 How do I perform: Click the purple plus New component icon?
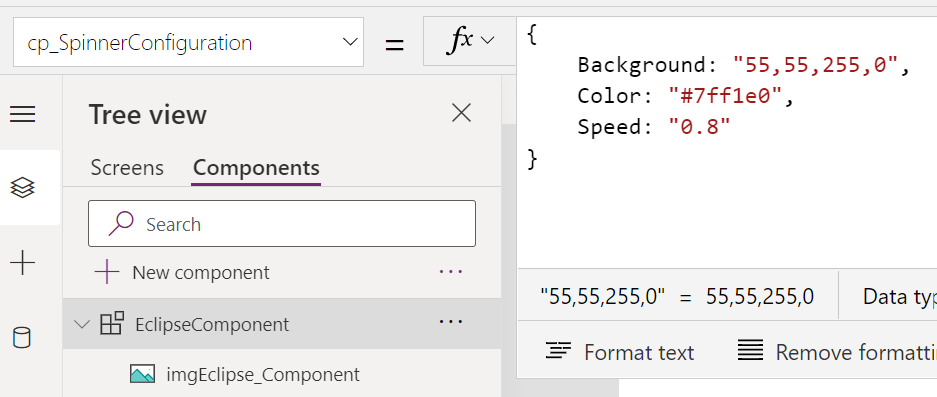coord(107,272)
